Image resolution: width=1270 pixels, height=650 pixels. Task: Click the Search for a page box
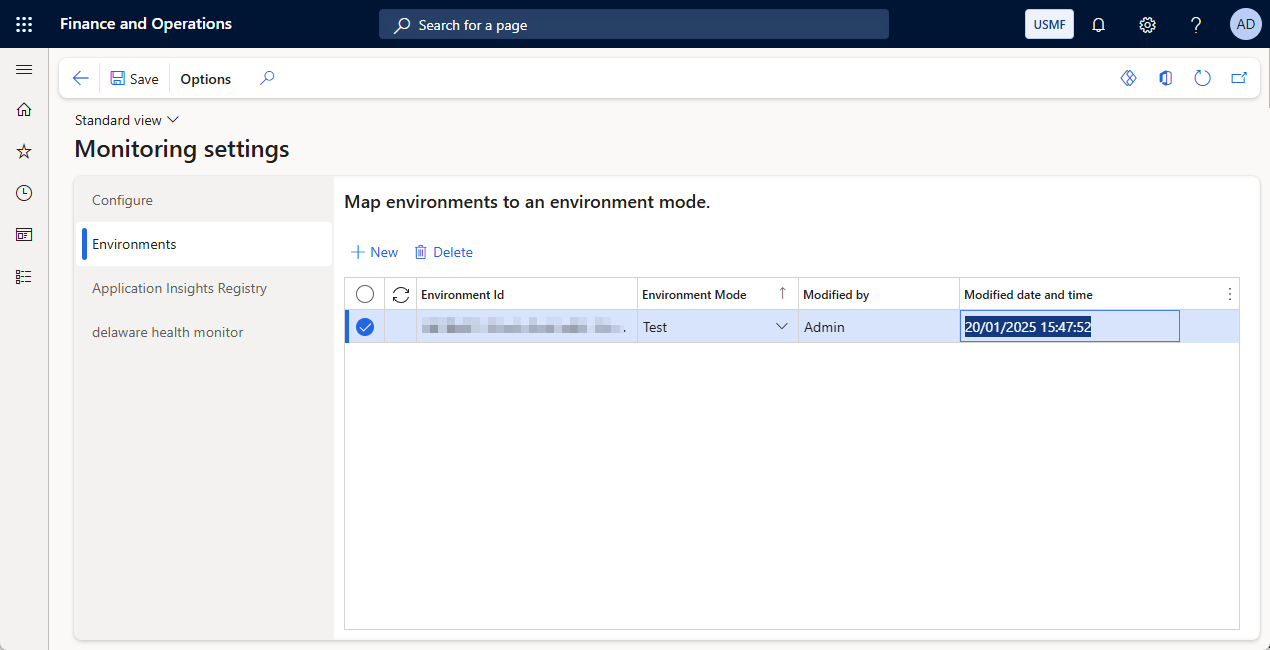(x=634, y=25)
